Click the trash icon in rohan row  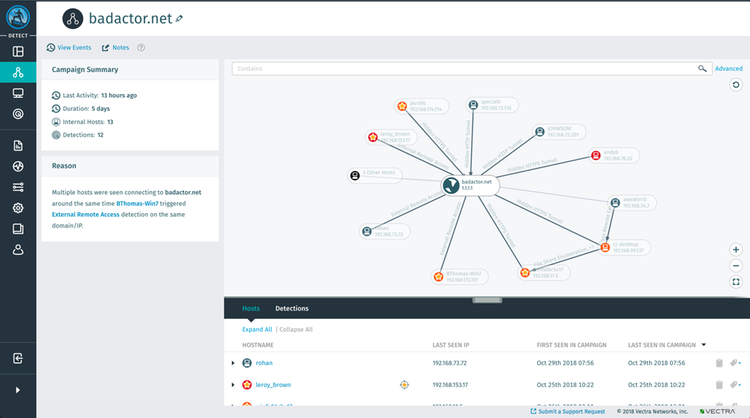coord(718,363)
